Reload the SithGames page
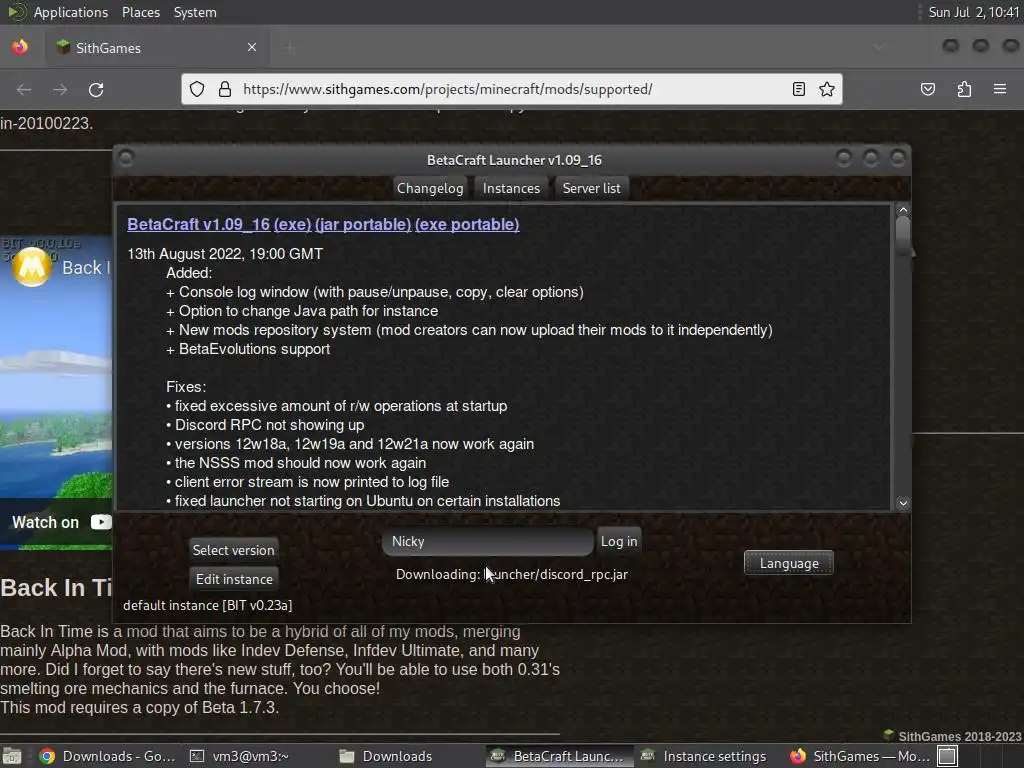 tap(96, 89)
